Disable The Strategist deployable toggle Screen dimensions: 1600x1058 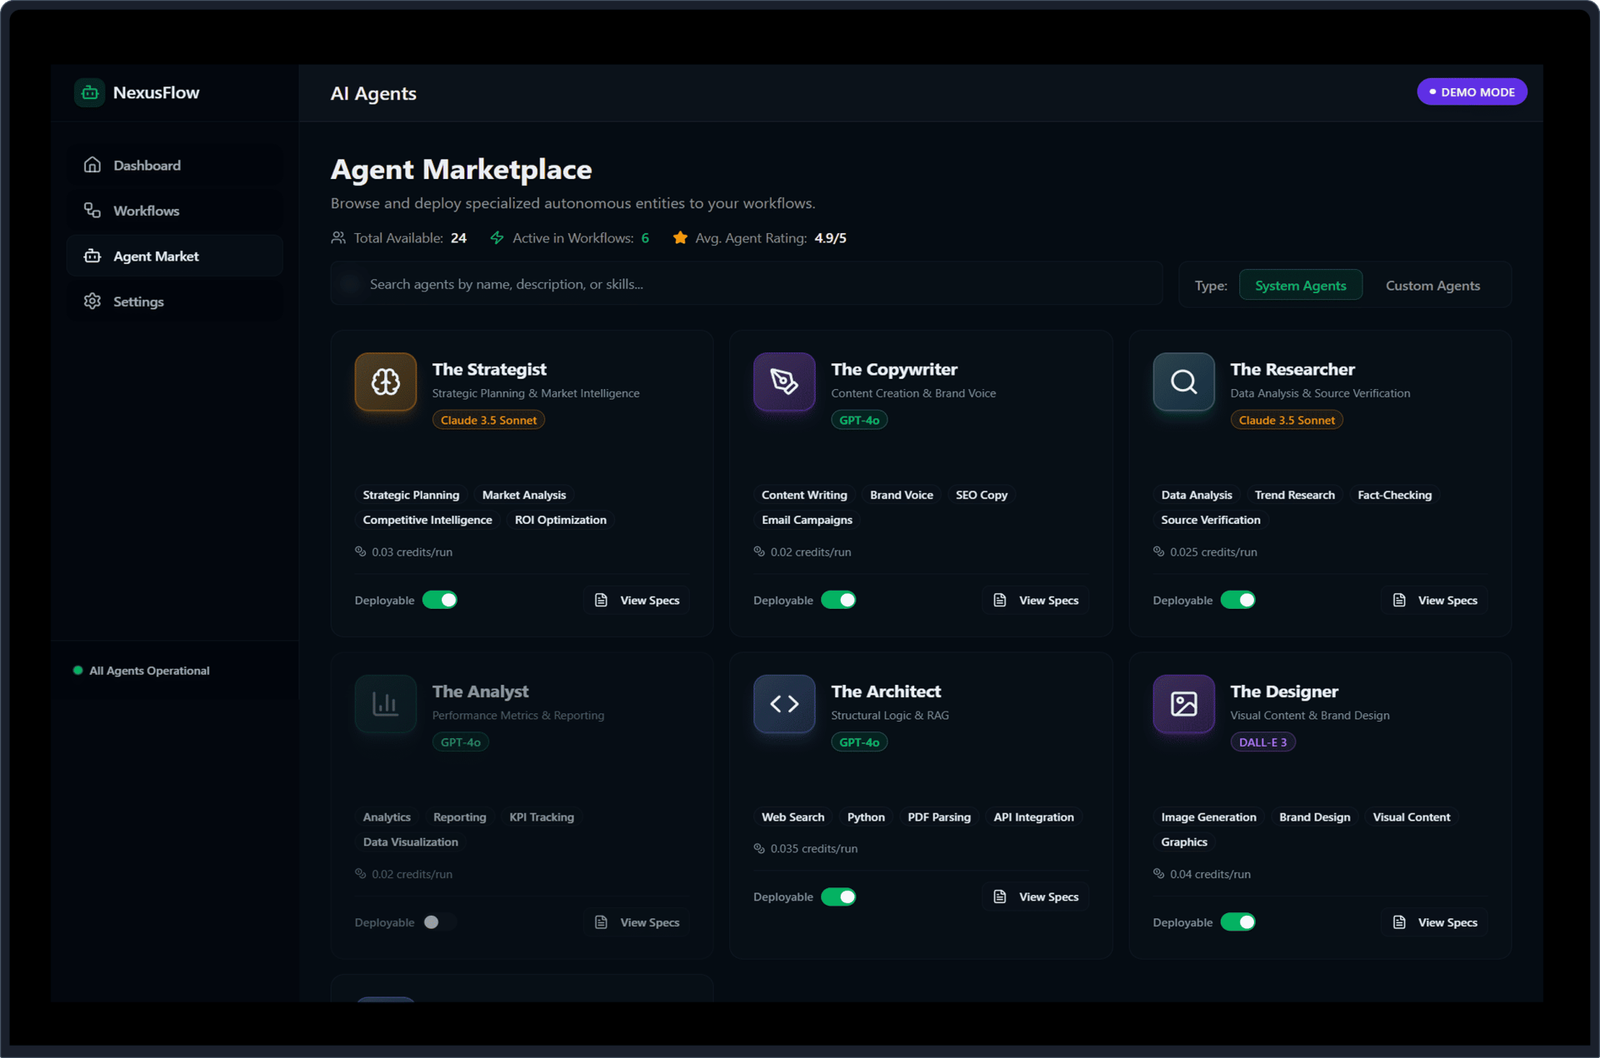pyautogui.click(x=440, y=600)
